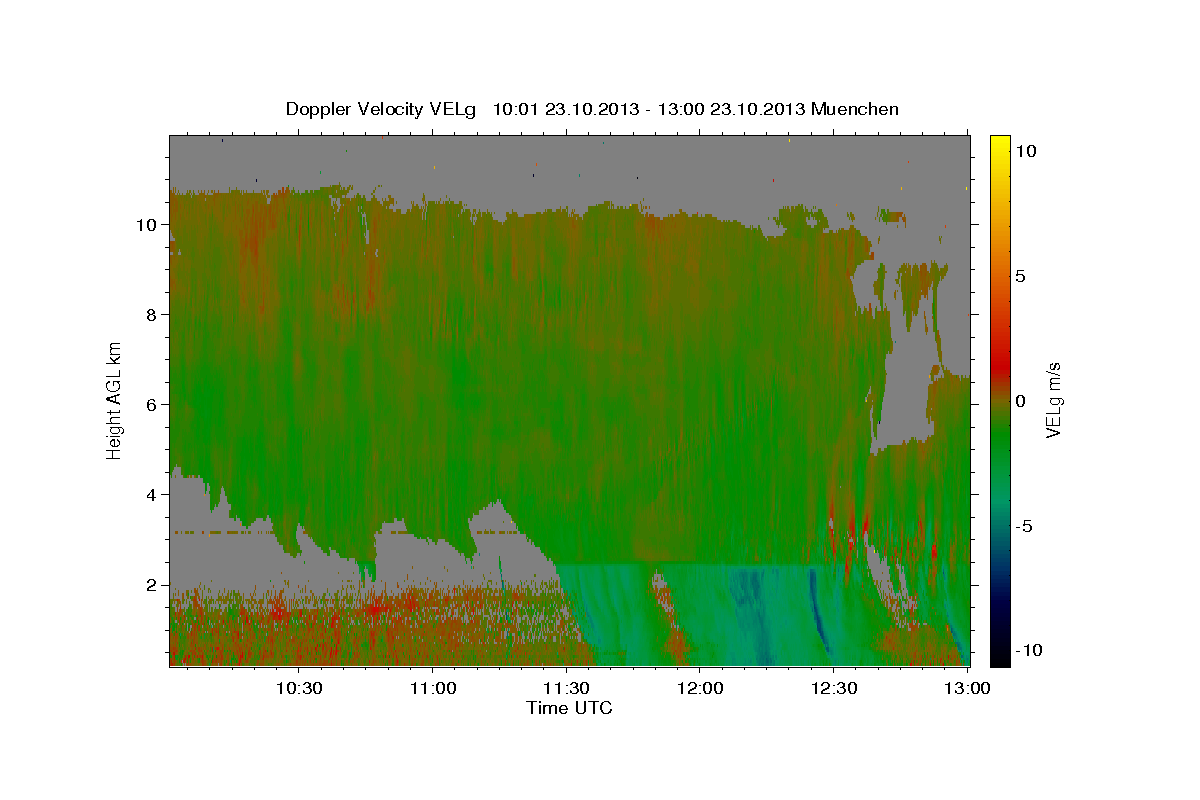Viewport: 1200px width, 800px height.
Task: Click the colorbar tick label '5'
Action: click(x=1020, y=276)
